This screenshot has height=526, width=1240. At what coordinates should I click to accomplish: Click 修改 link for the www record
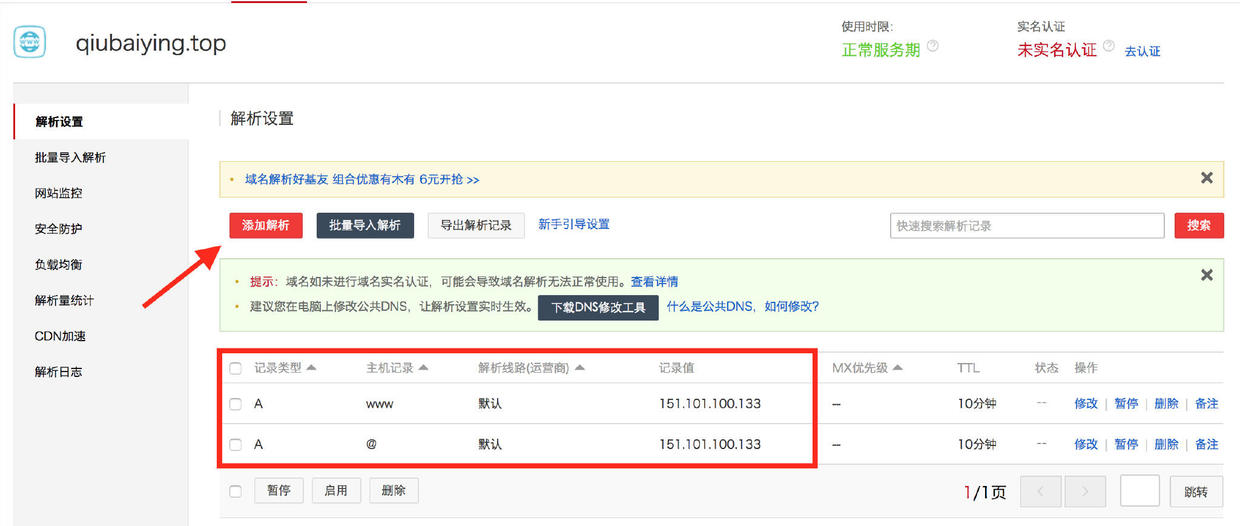click(x=1085, y=404)
